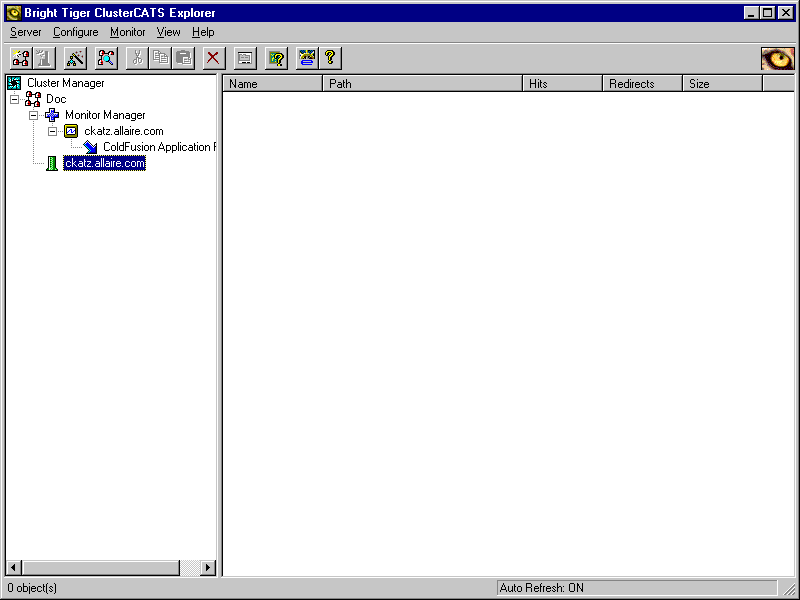The width and height of the screenshot is (800, 600).
Task: Select ColdFusion Application probe tree item
Action: point(158,147)
